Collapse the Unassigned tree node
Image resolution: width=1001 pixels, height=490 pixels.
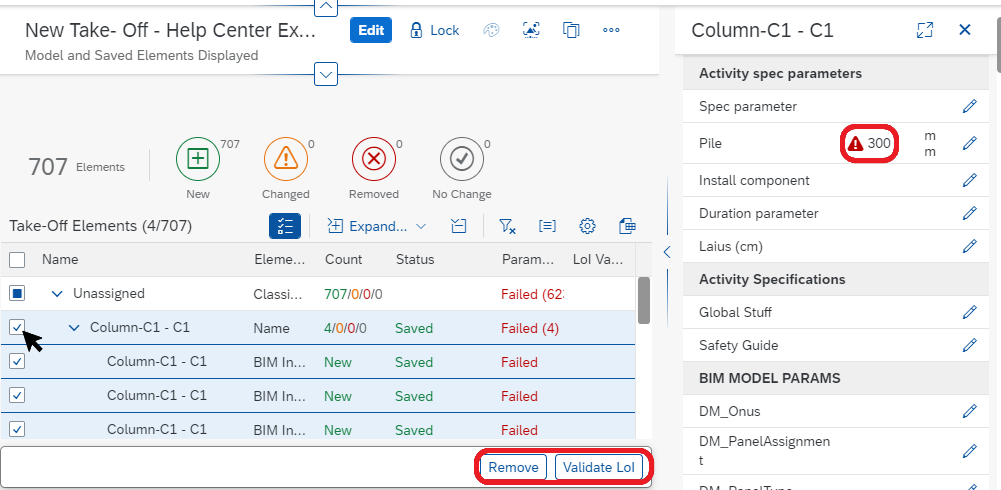pyautogui.click(x=57, y=293)
